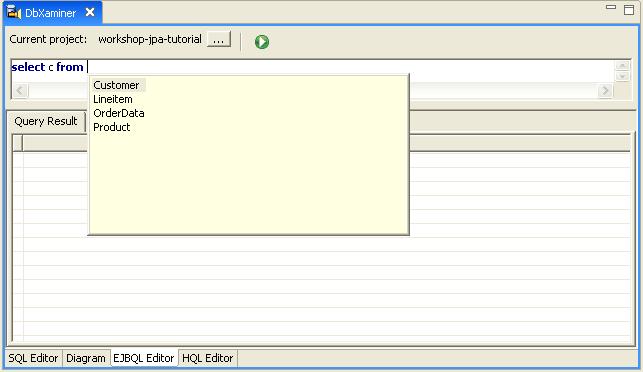Click the result table corner header cell

click(x=18, y=143)
